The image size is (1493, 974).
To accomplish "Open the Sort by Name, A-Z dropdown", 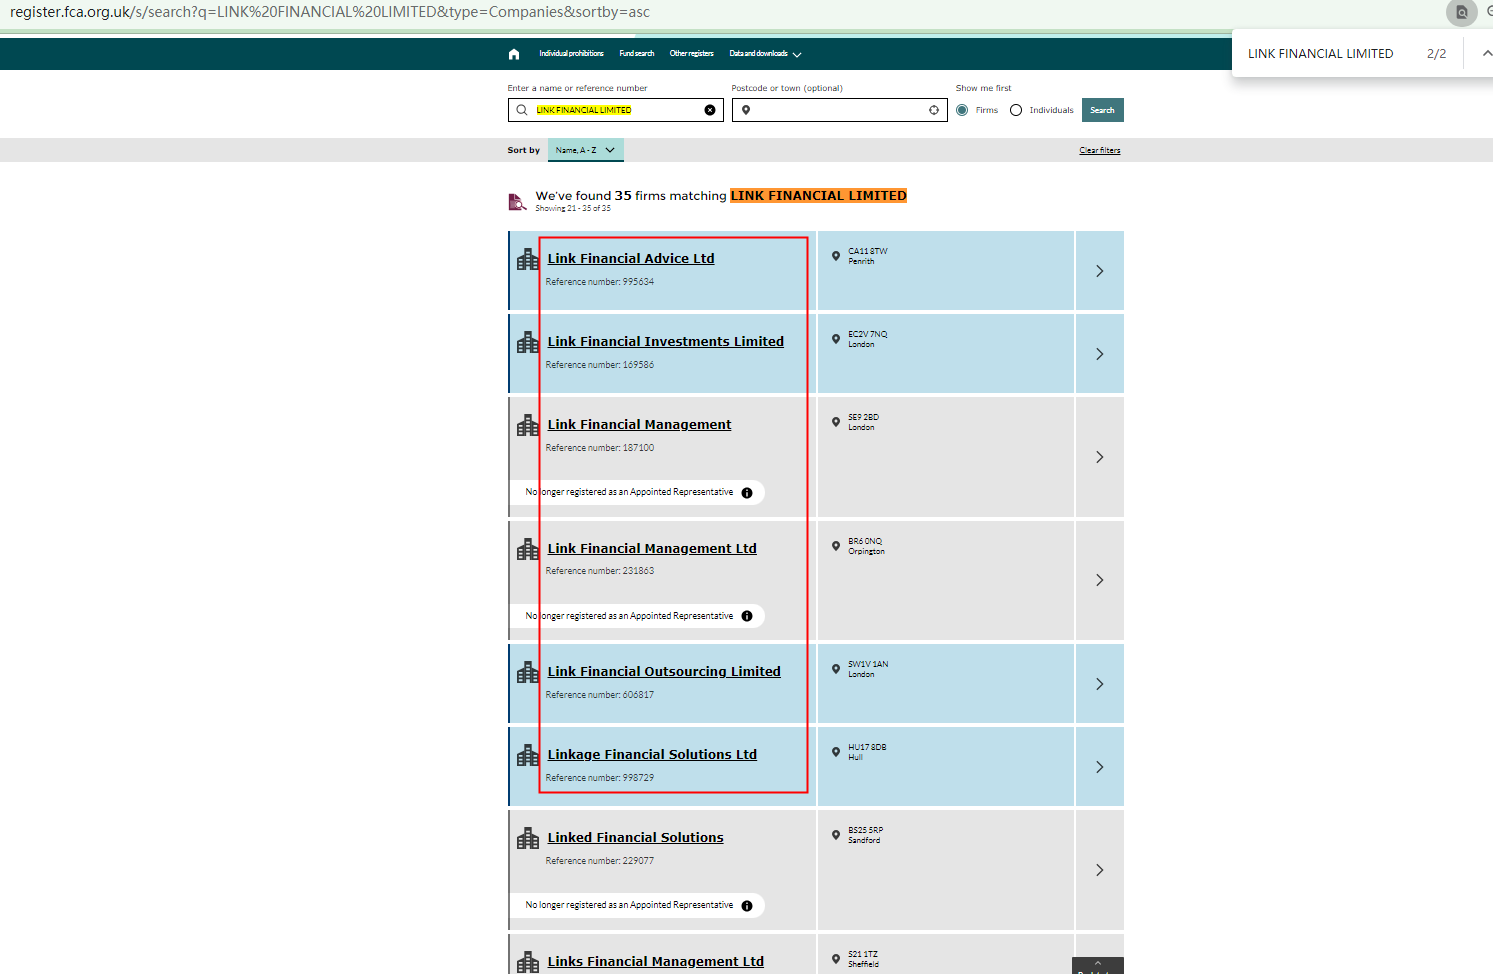I will pyautogui.click(x=586, y=150).
